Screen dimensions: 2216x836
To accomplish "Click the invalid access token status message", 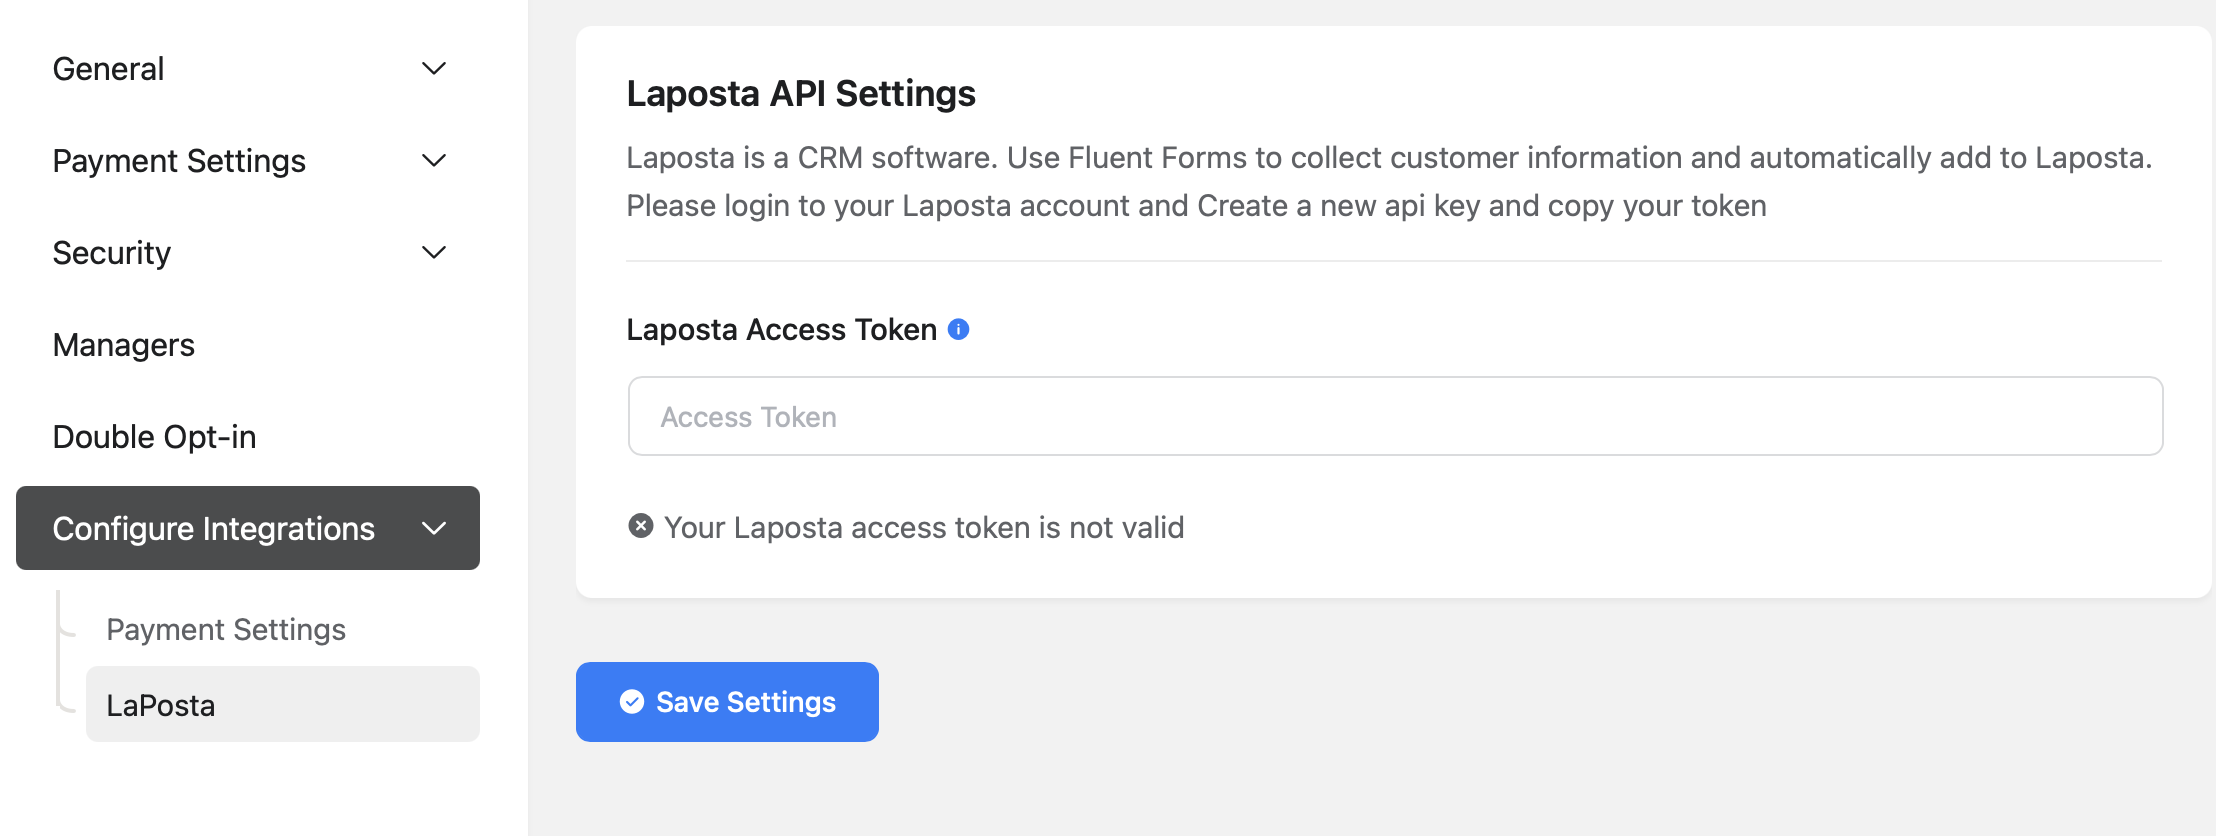I will 924,527.
